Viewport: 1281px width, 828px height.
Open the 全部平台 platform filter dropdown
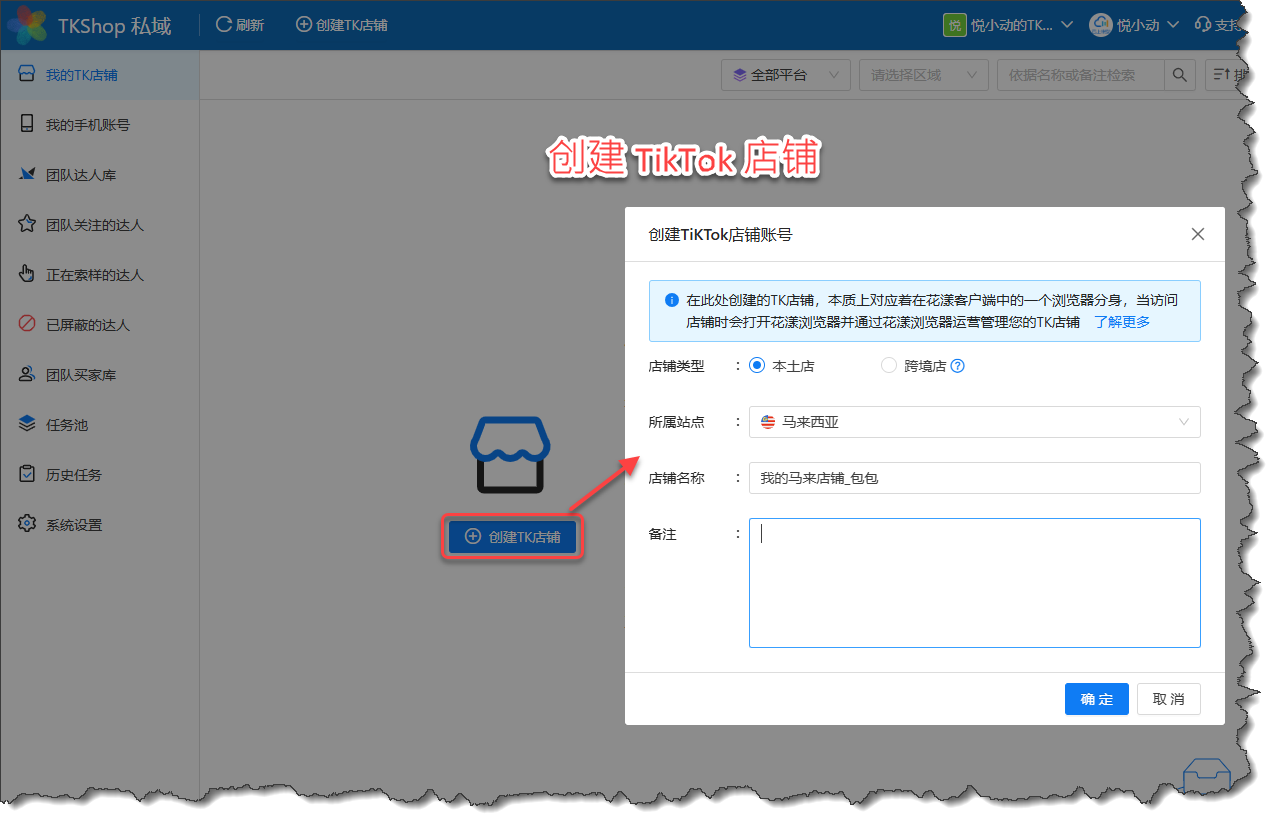point(786,75)
